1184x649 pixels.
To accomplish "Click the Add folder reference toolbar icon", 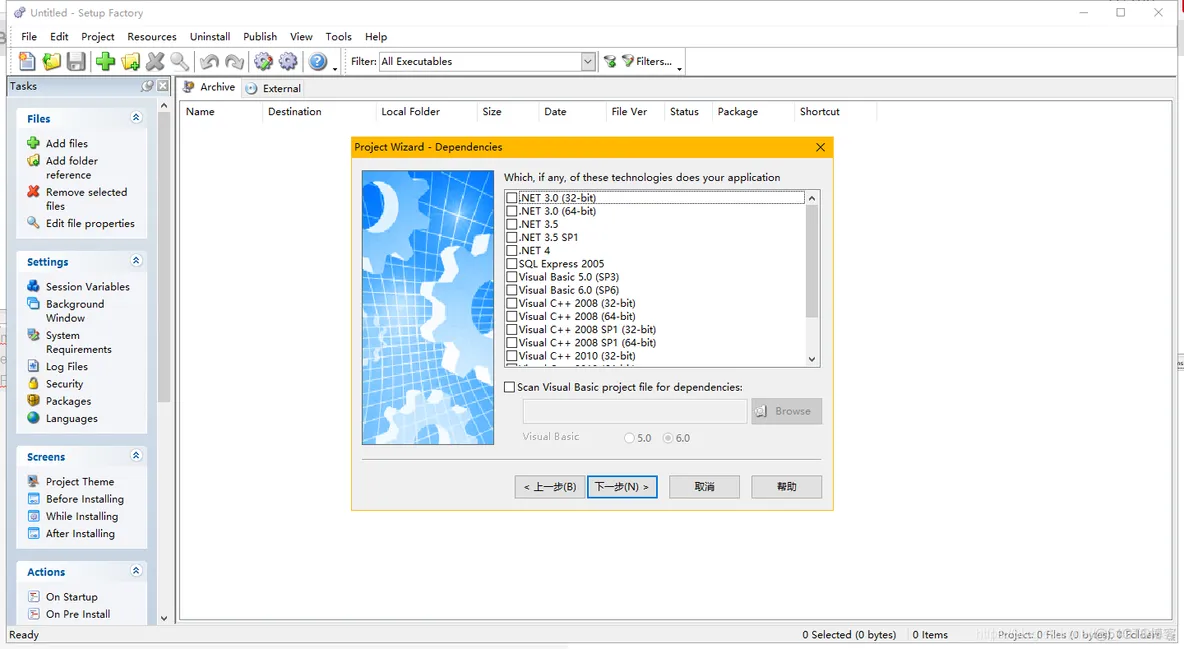I will pos(130,61).
